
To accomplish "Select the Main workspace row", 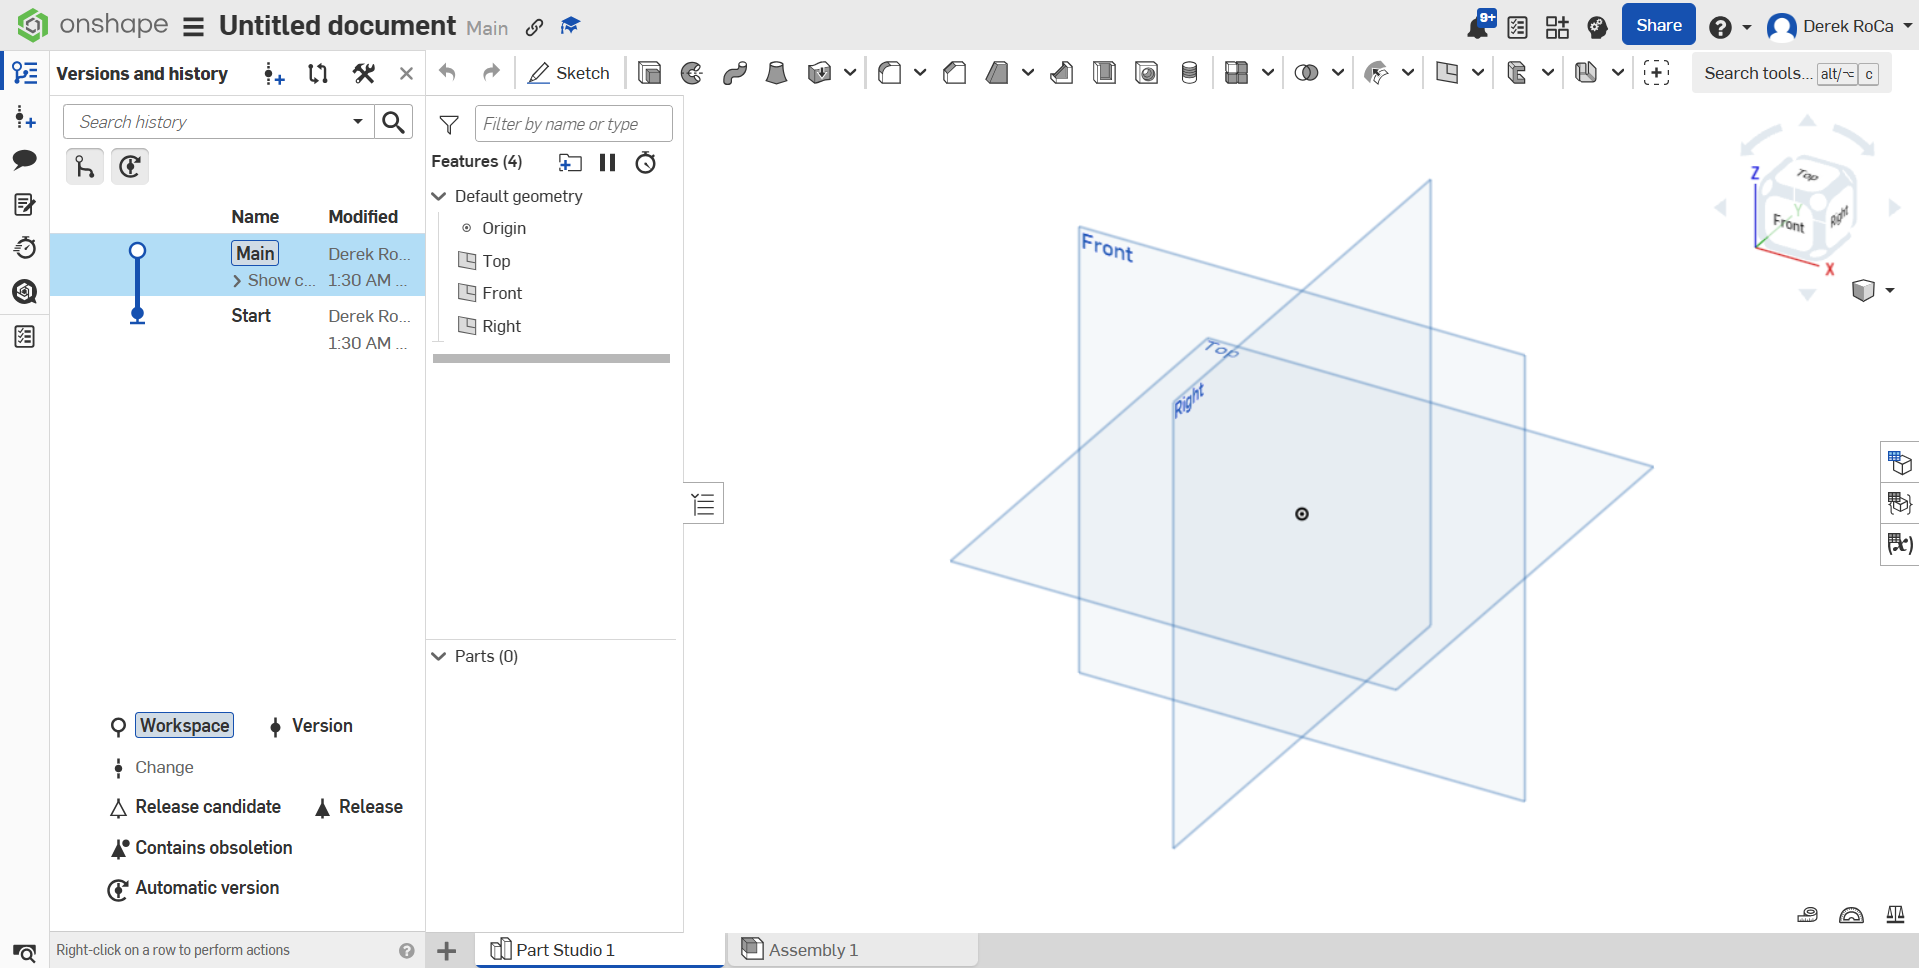I will point(238,265).
